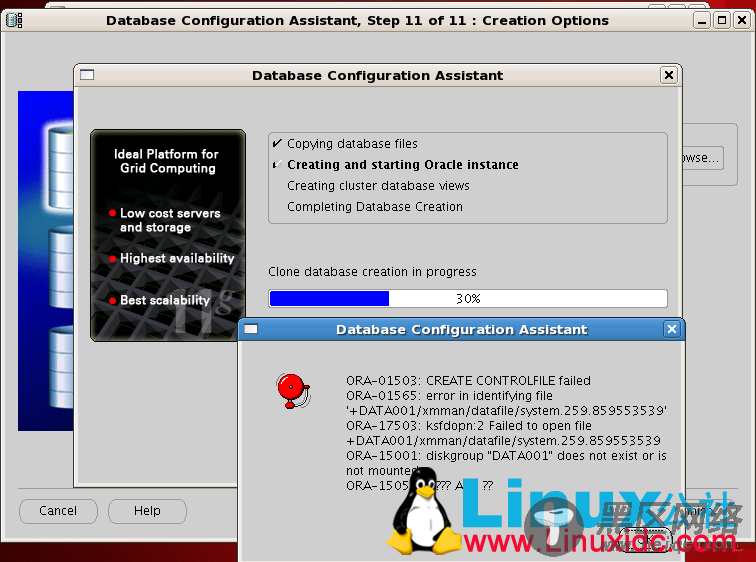Click 'Low cost servers and storage' bullet
Image resolution: width=756 pixels, height=562 pixels.
click(x=170, y=220)
